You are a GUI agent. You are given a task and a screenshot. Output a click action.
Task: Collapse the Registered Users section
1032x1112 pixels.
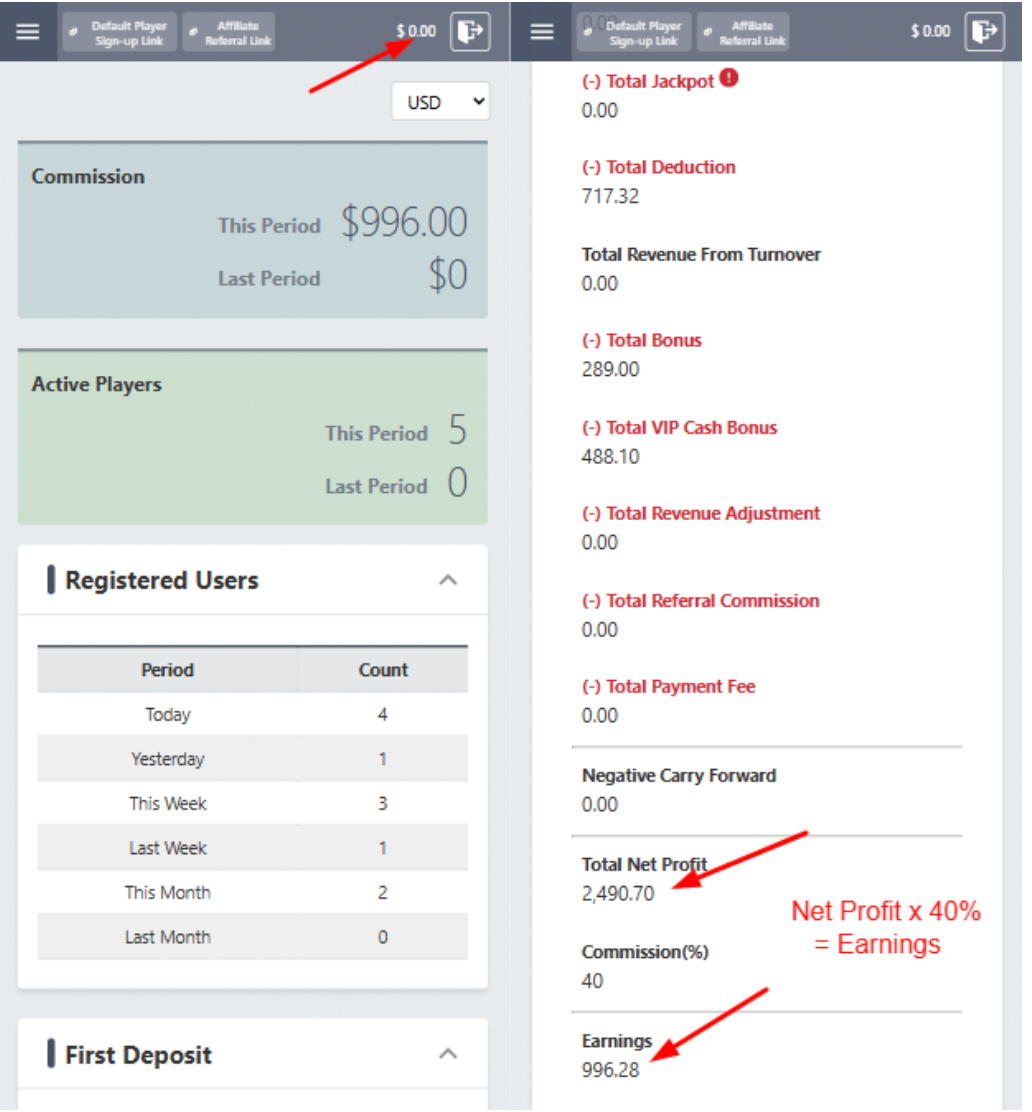click(x=449, y=580)
